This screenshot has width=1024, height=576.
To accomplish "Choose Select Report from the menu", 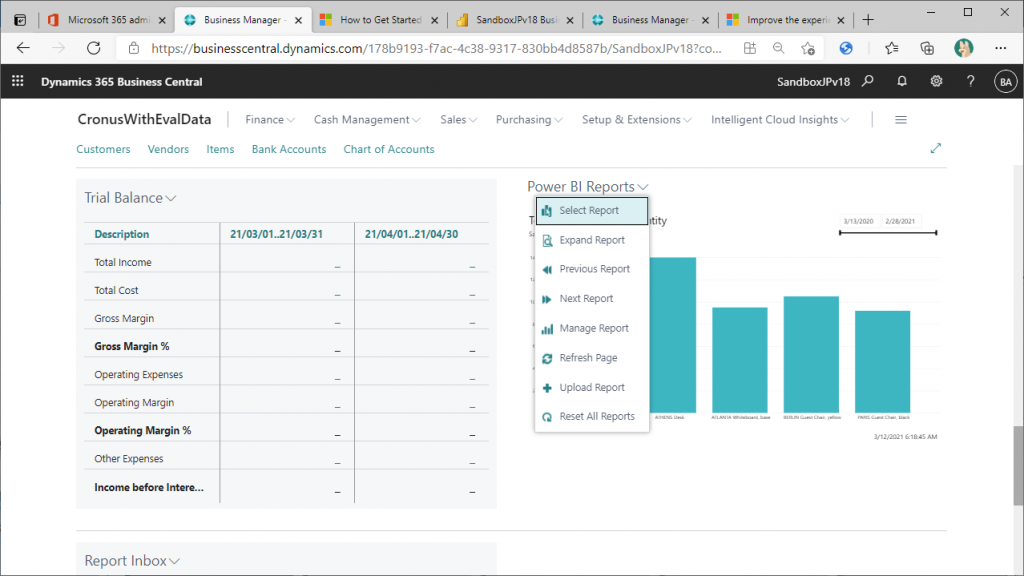I will point(592,210).
